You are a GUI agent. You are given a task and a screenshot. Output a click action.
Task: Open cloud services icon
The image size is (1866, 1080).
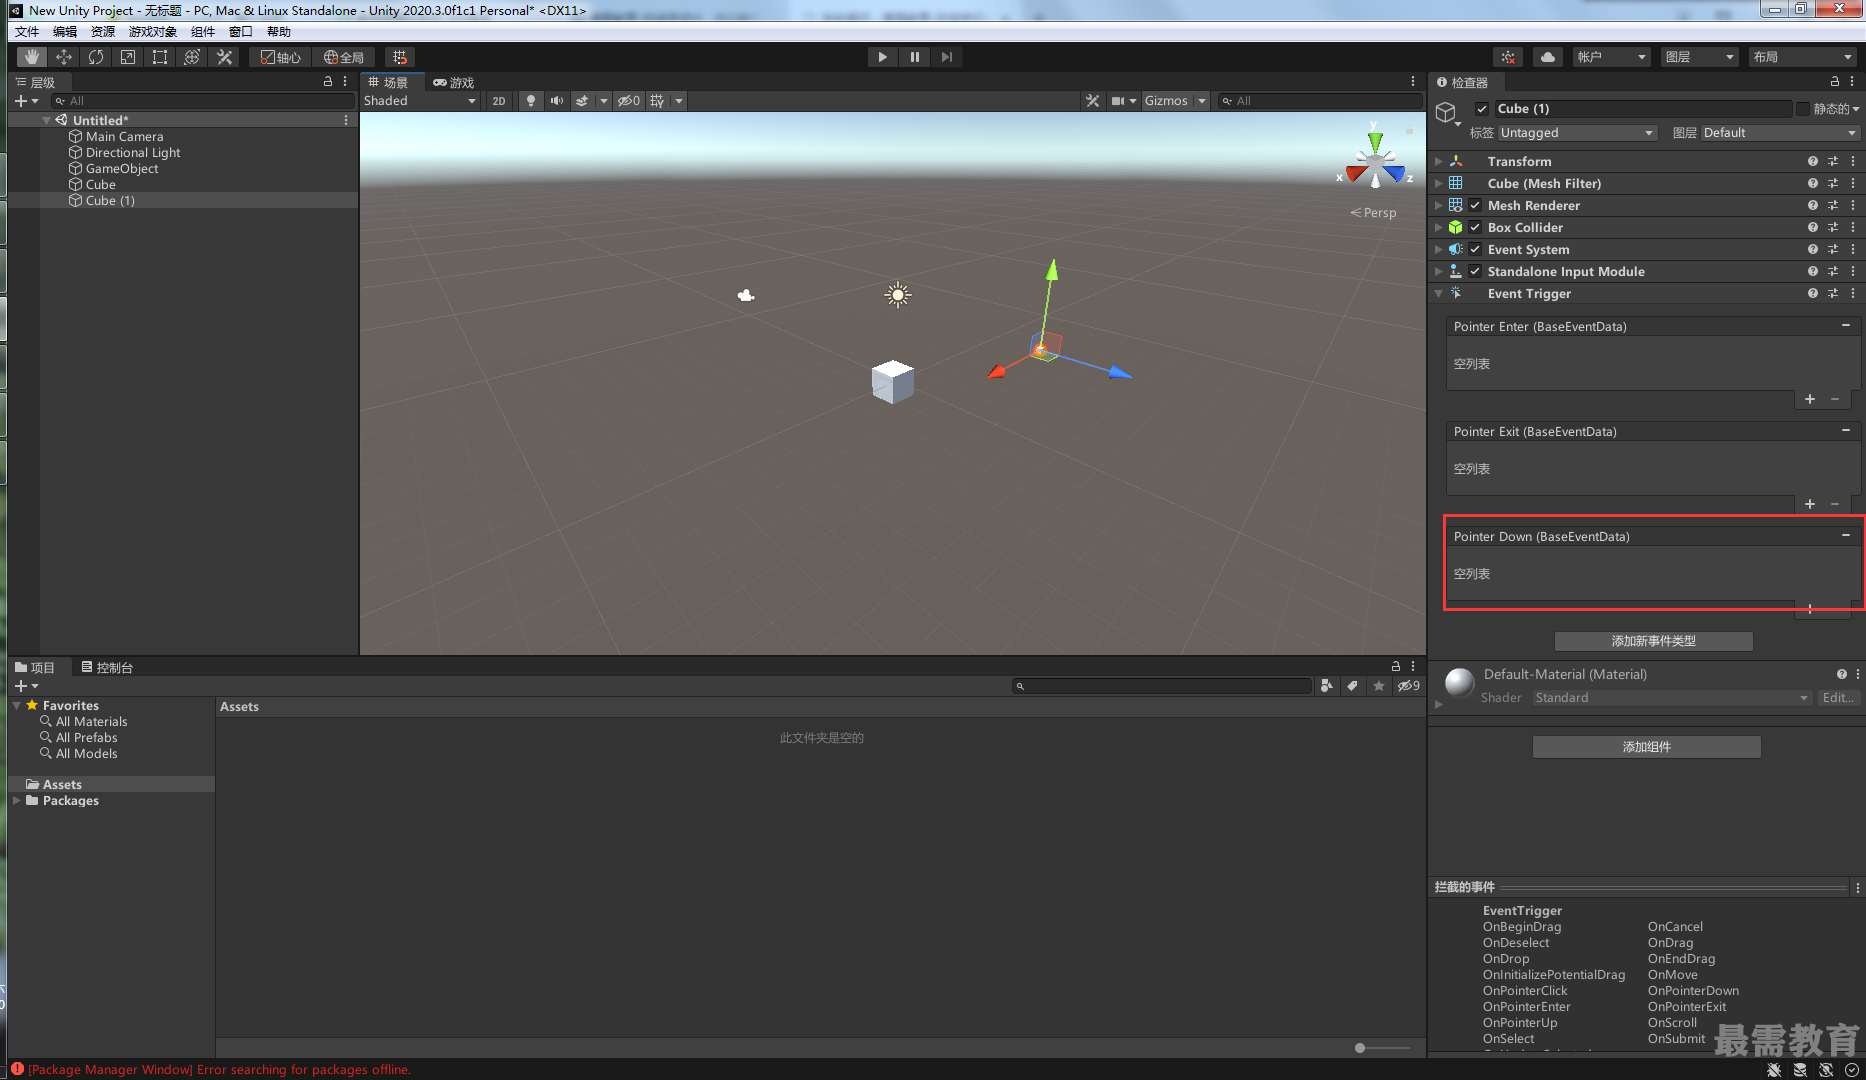[x=1547, y=57]
